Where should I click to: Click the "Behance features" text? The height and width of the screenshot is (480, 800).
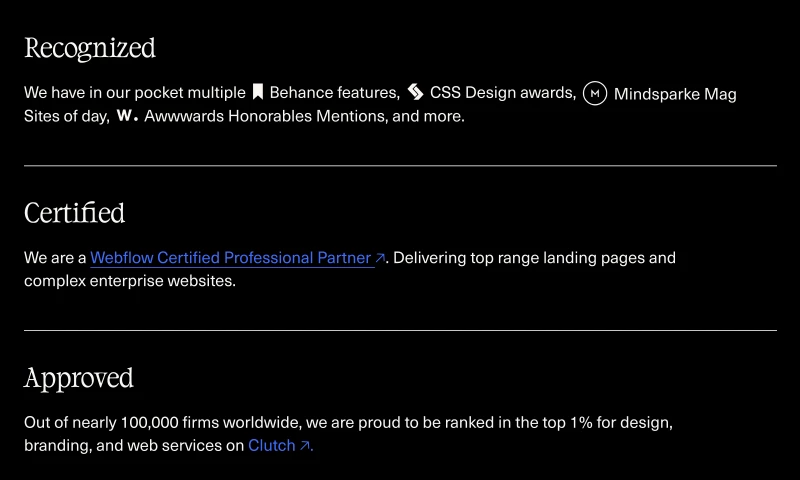[x=334, y=93]
